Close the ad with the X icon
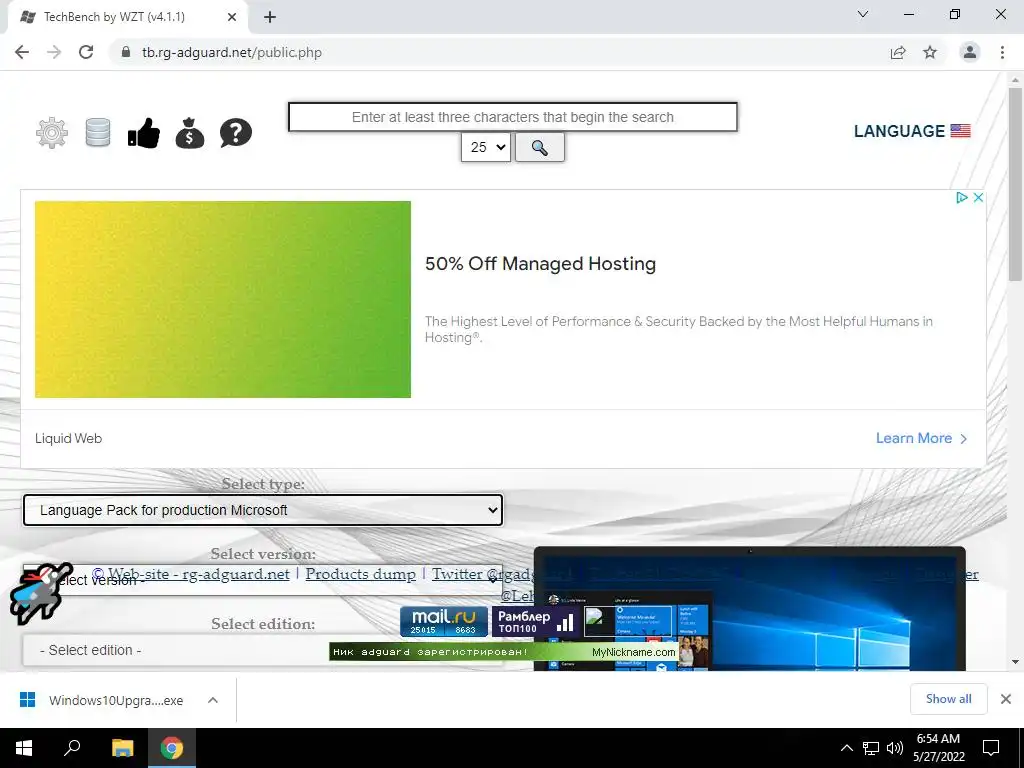This screenshot has height=768, width=1024. pos(978,197)
